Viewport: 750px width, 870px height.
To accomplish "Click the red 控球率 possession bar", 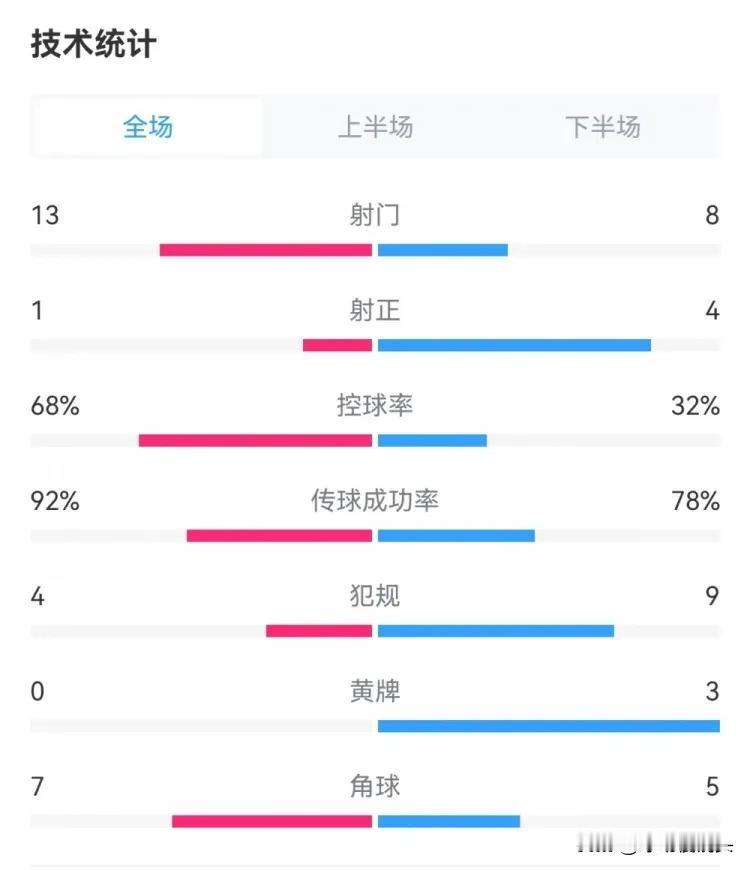I will (x=255, y=440).
